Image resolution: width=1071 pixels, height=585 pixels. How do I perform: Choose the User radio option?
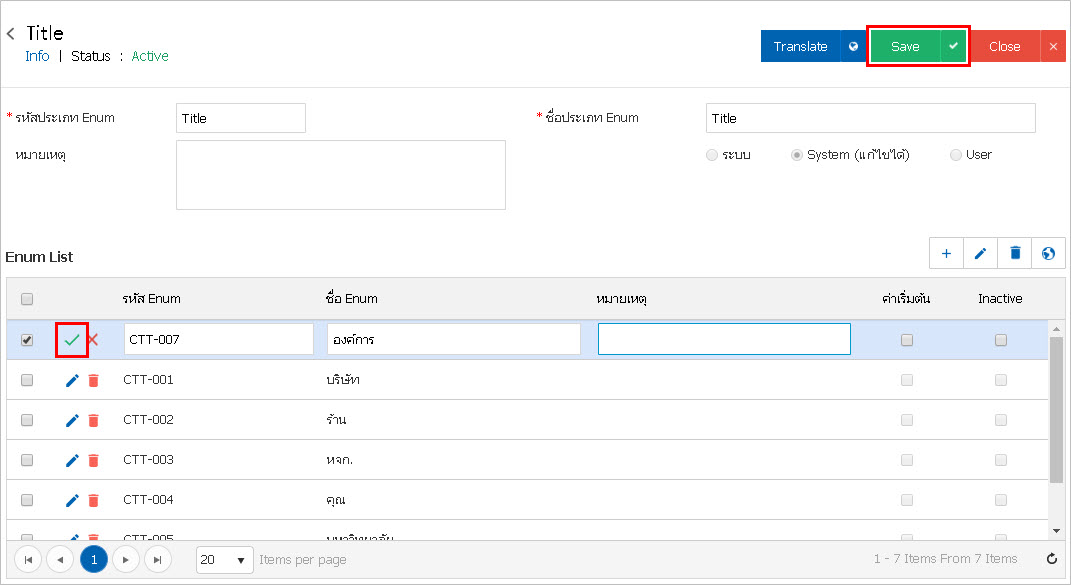(956, 155)
